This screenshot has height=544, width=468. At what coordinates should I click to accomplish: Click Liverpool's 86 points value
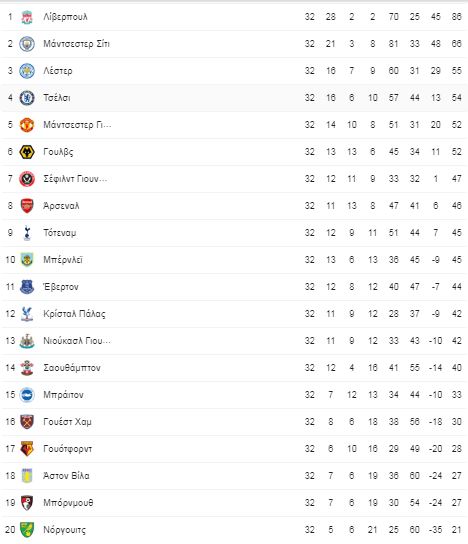tap(457, 17)
